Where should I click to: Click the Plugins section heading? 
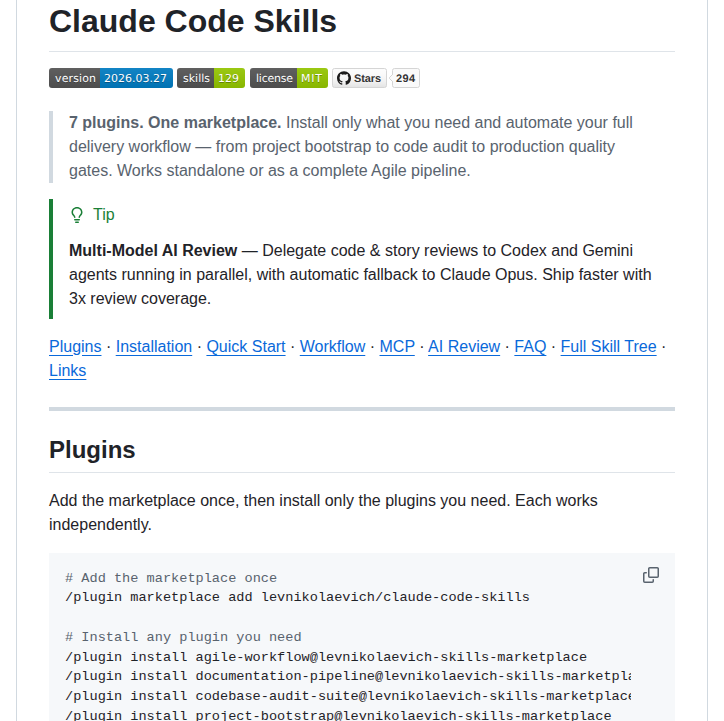(92, 450)
